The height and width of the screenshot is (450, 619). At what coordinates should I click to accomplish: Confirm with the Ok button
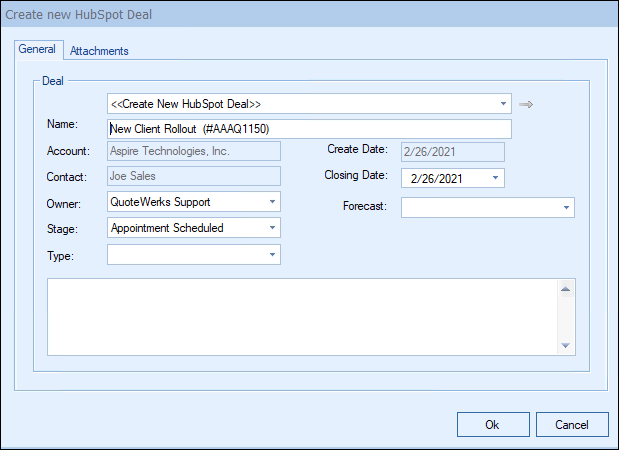pyautogui.click(x=493, y=425)
